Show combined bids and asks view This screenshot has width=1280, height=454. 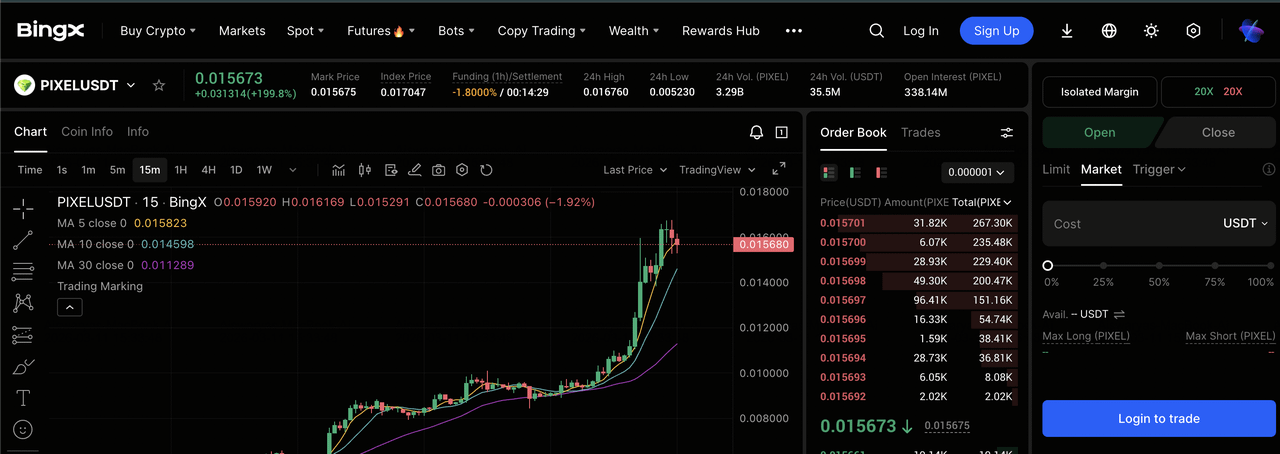point(829,172)
